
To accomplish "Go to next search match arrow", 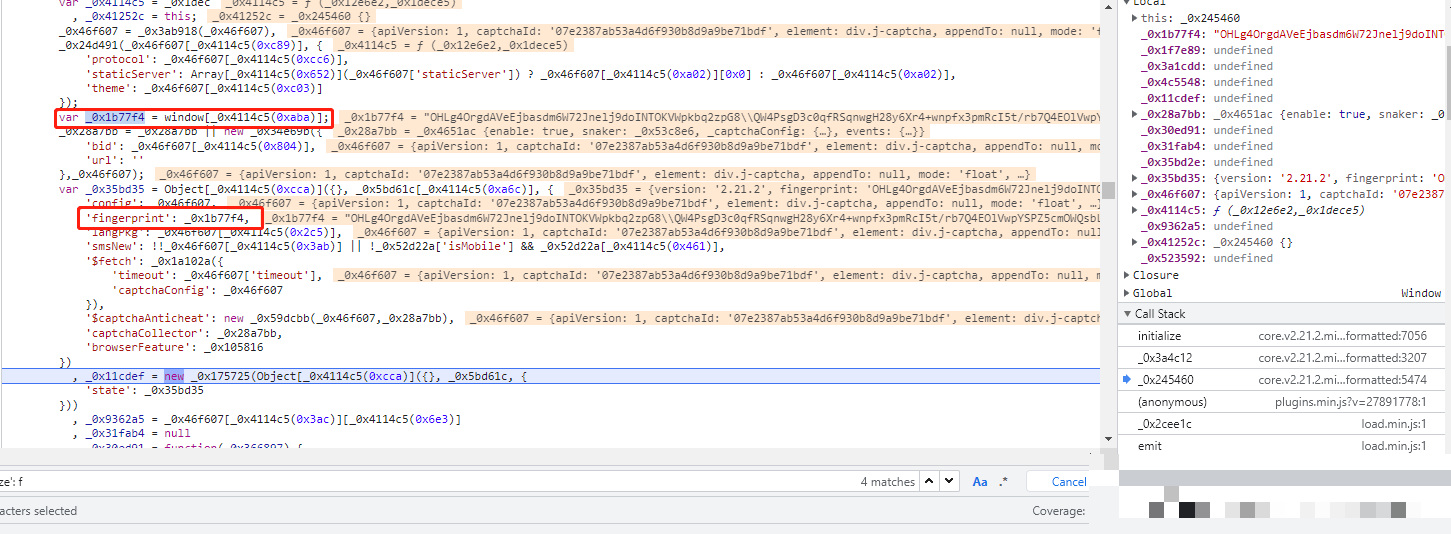I will 947,481.
